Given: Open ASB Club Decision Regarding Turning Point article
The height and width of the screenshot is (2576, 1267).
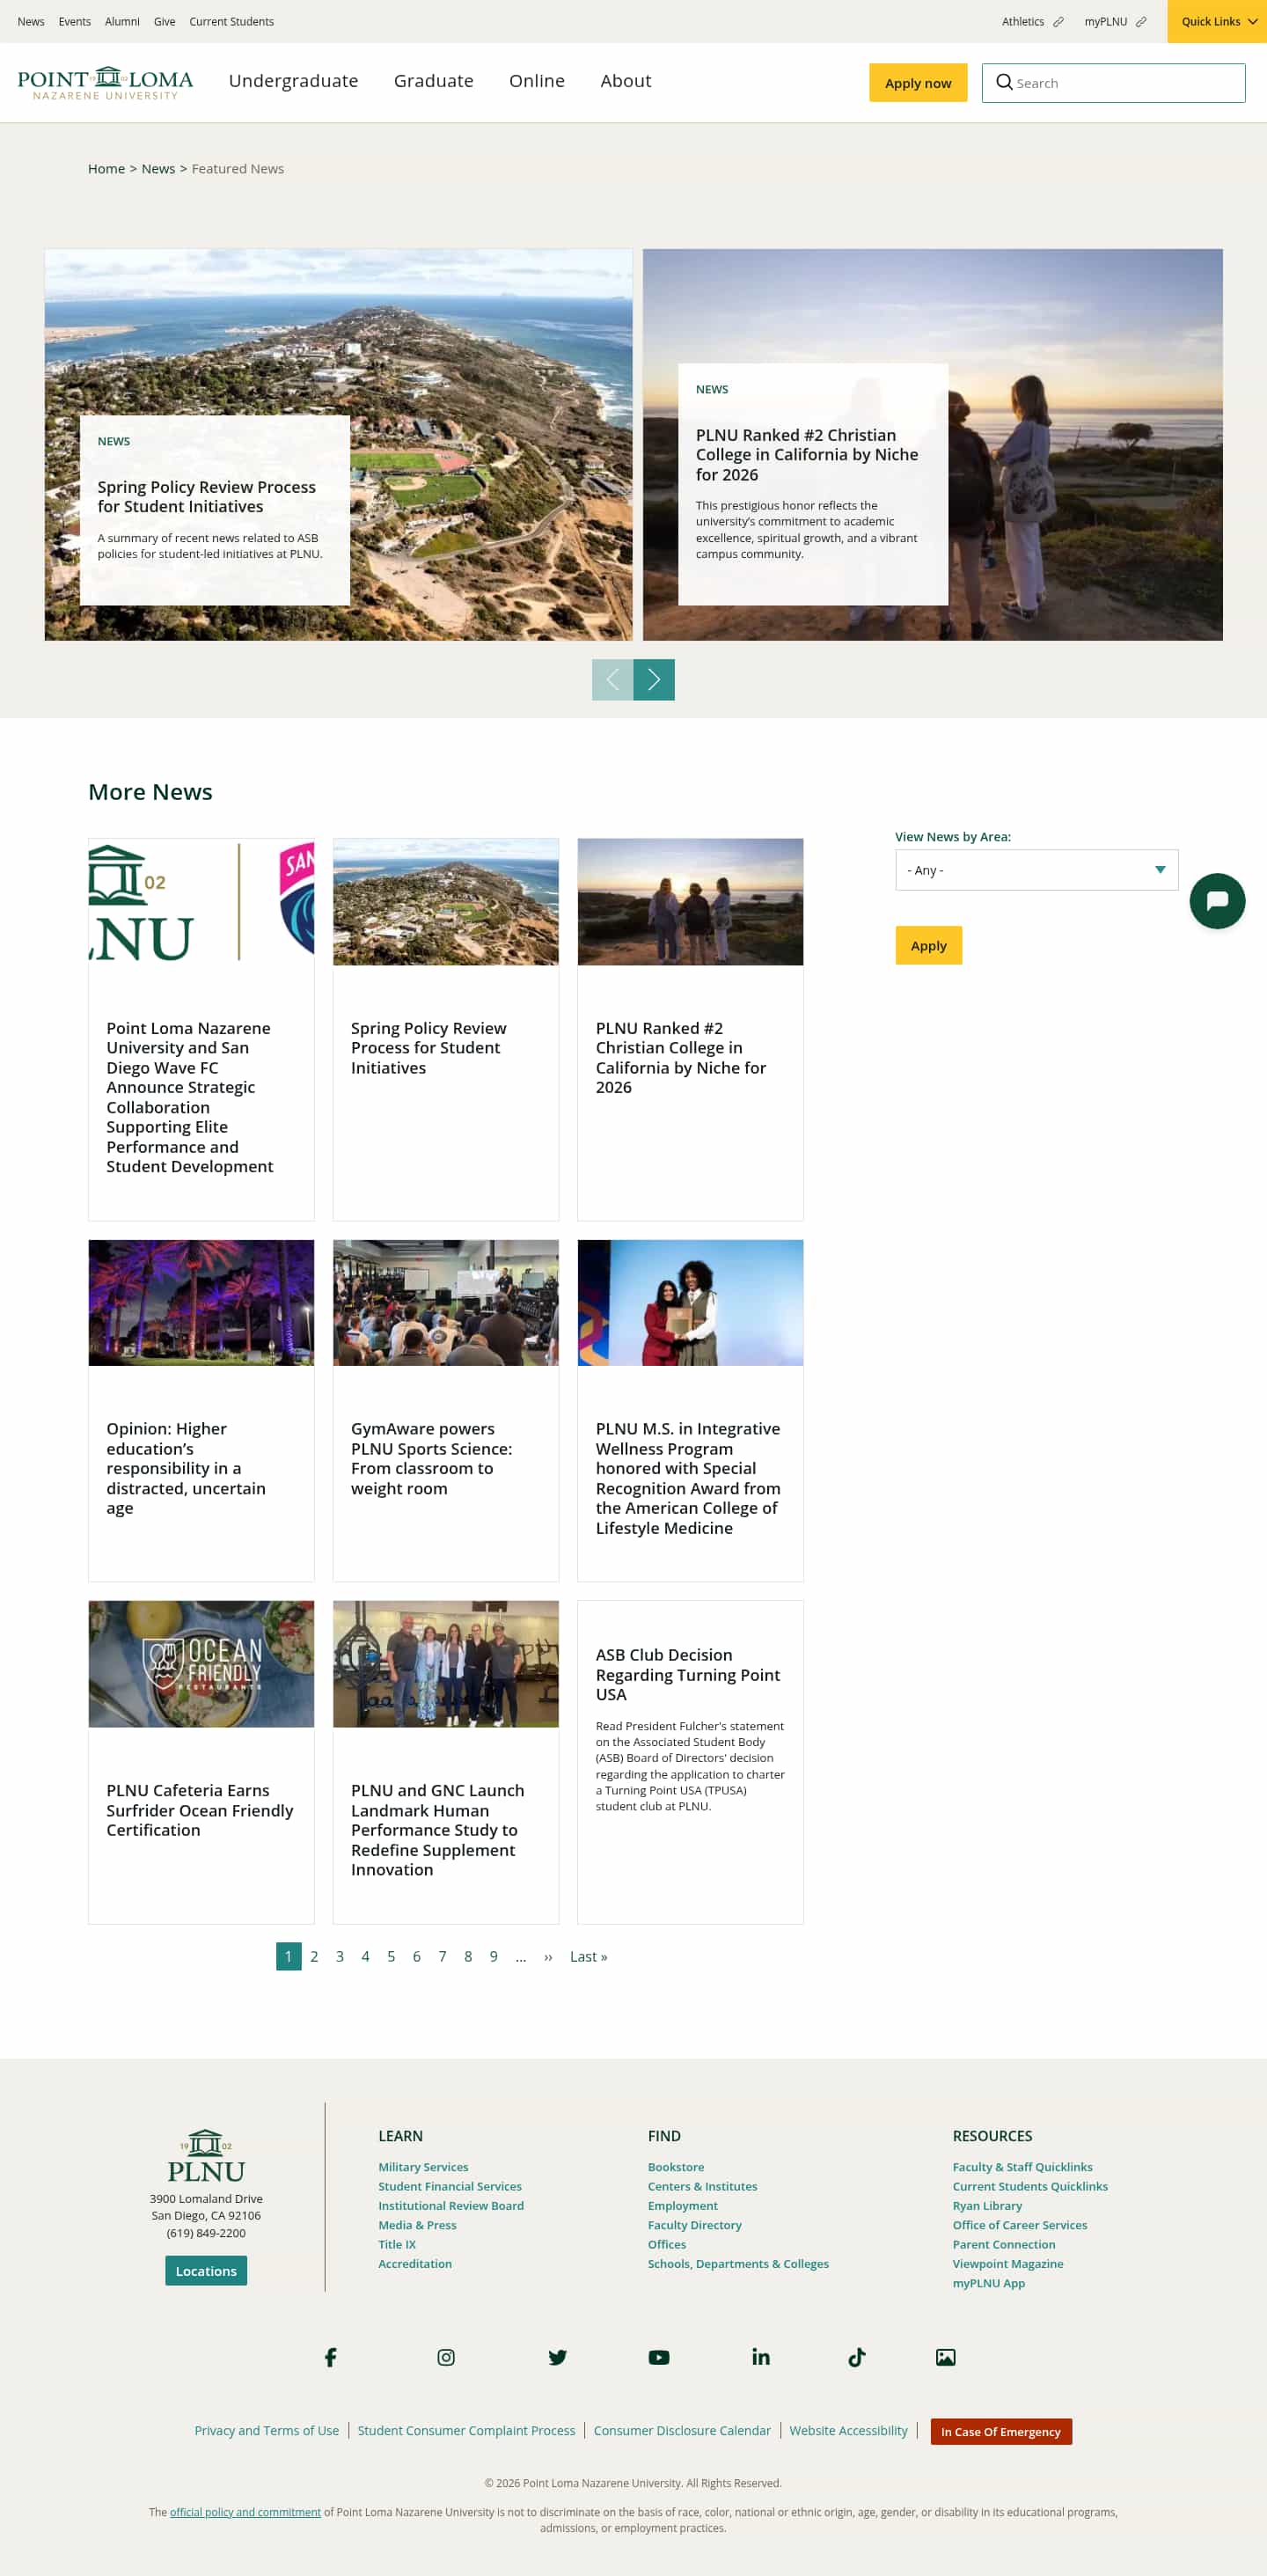Looking at the screenshot, I should pos(688,1674).
